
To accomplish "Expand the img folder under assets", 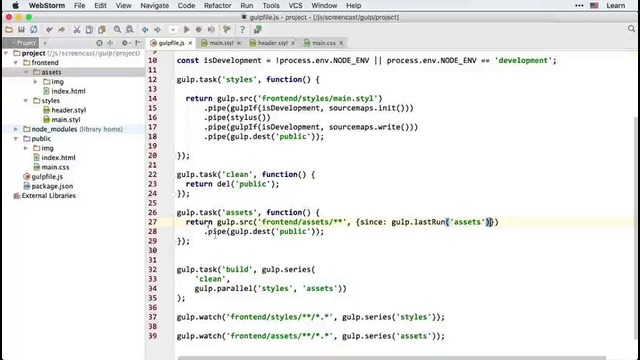I will click(36, 82).
